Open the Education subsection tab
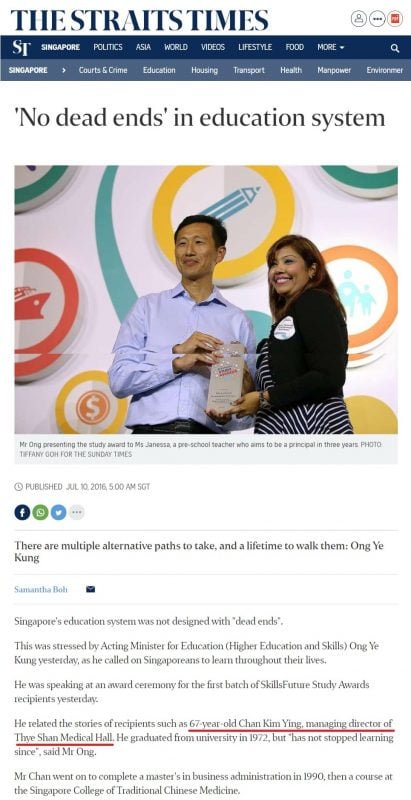The width and height of the screenshot is (411, 800). pyautogui.click(x=159, y=70)
